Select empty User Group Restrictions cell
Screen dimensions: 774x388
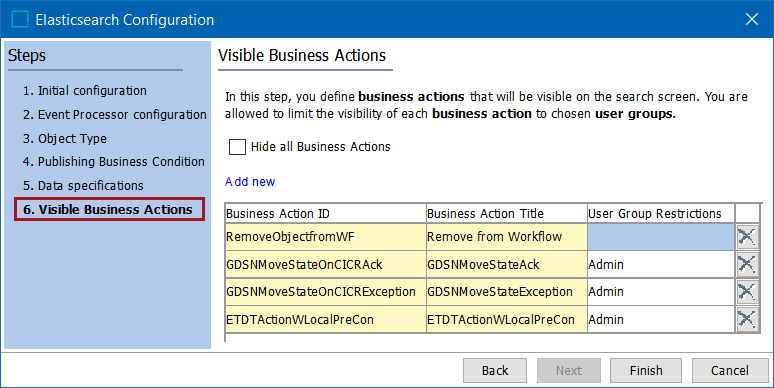(660, 237)
